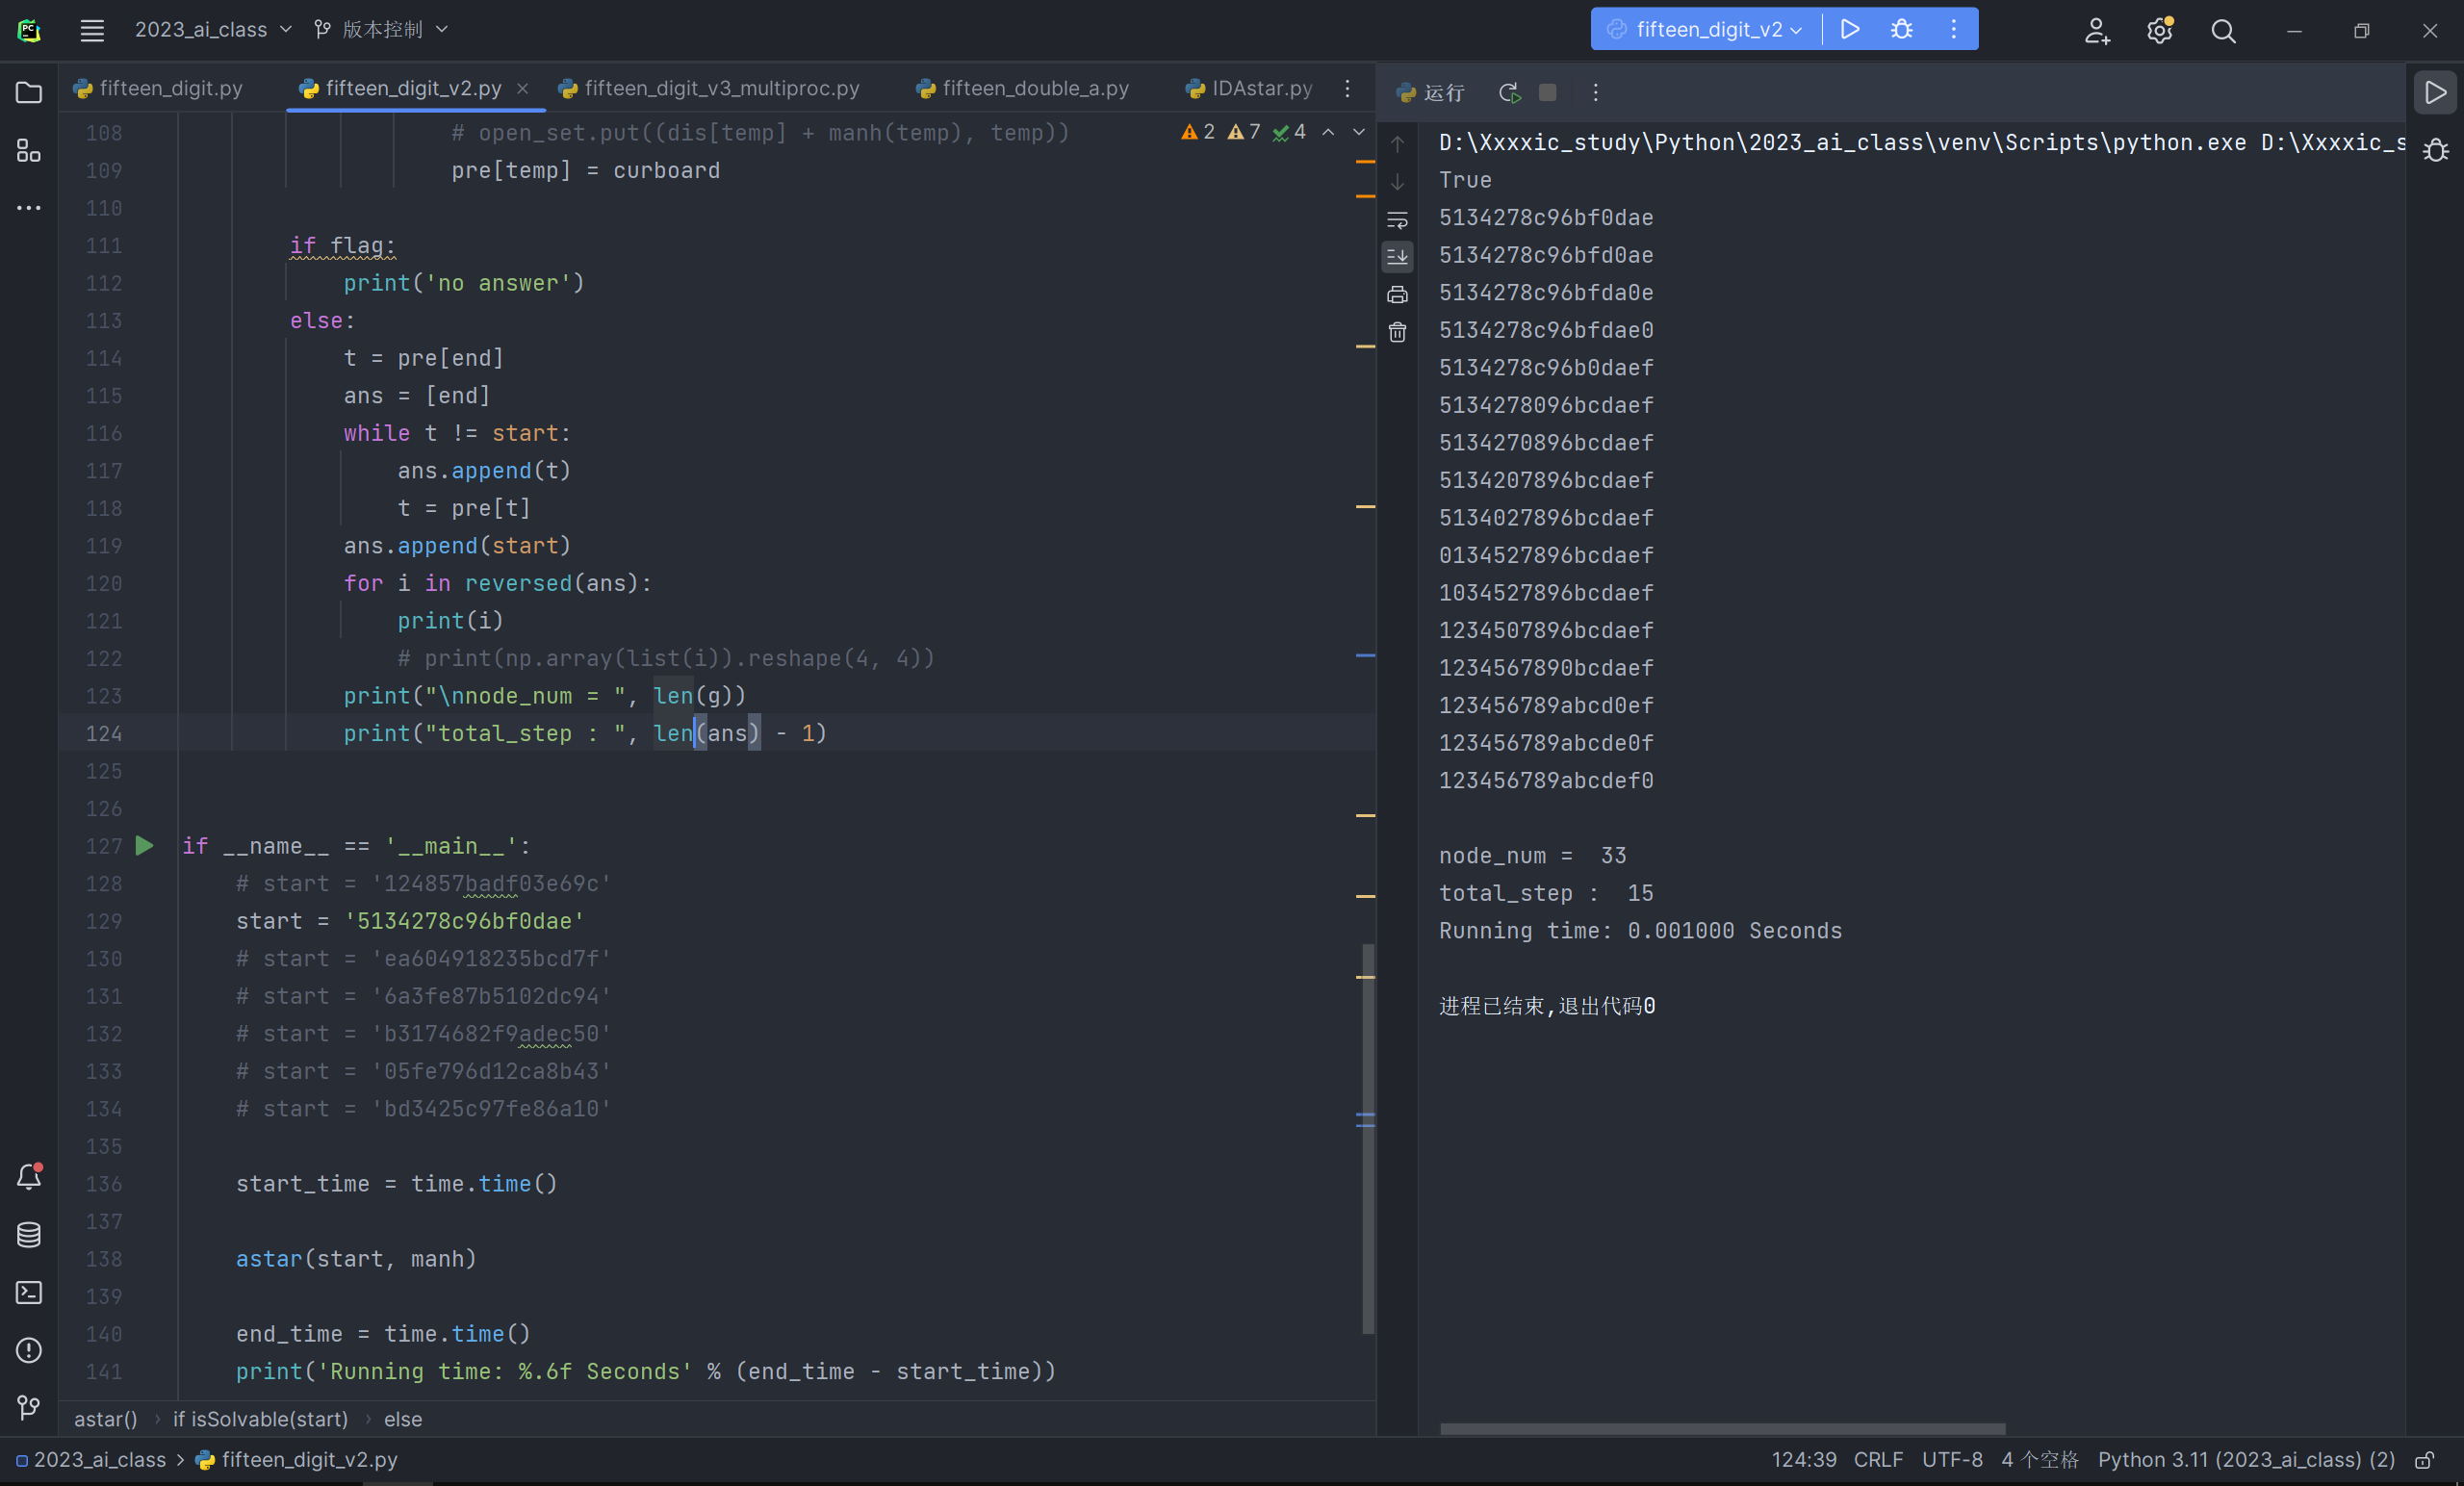The image size is (2464, 1486).
Task: Open the Structure tool window
Action: click(x=29, y=151)
